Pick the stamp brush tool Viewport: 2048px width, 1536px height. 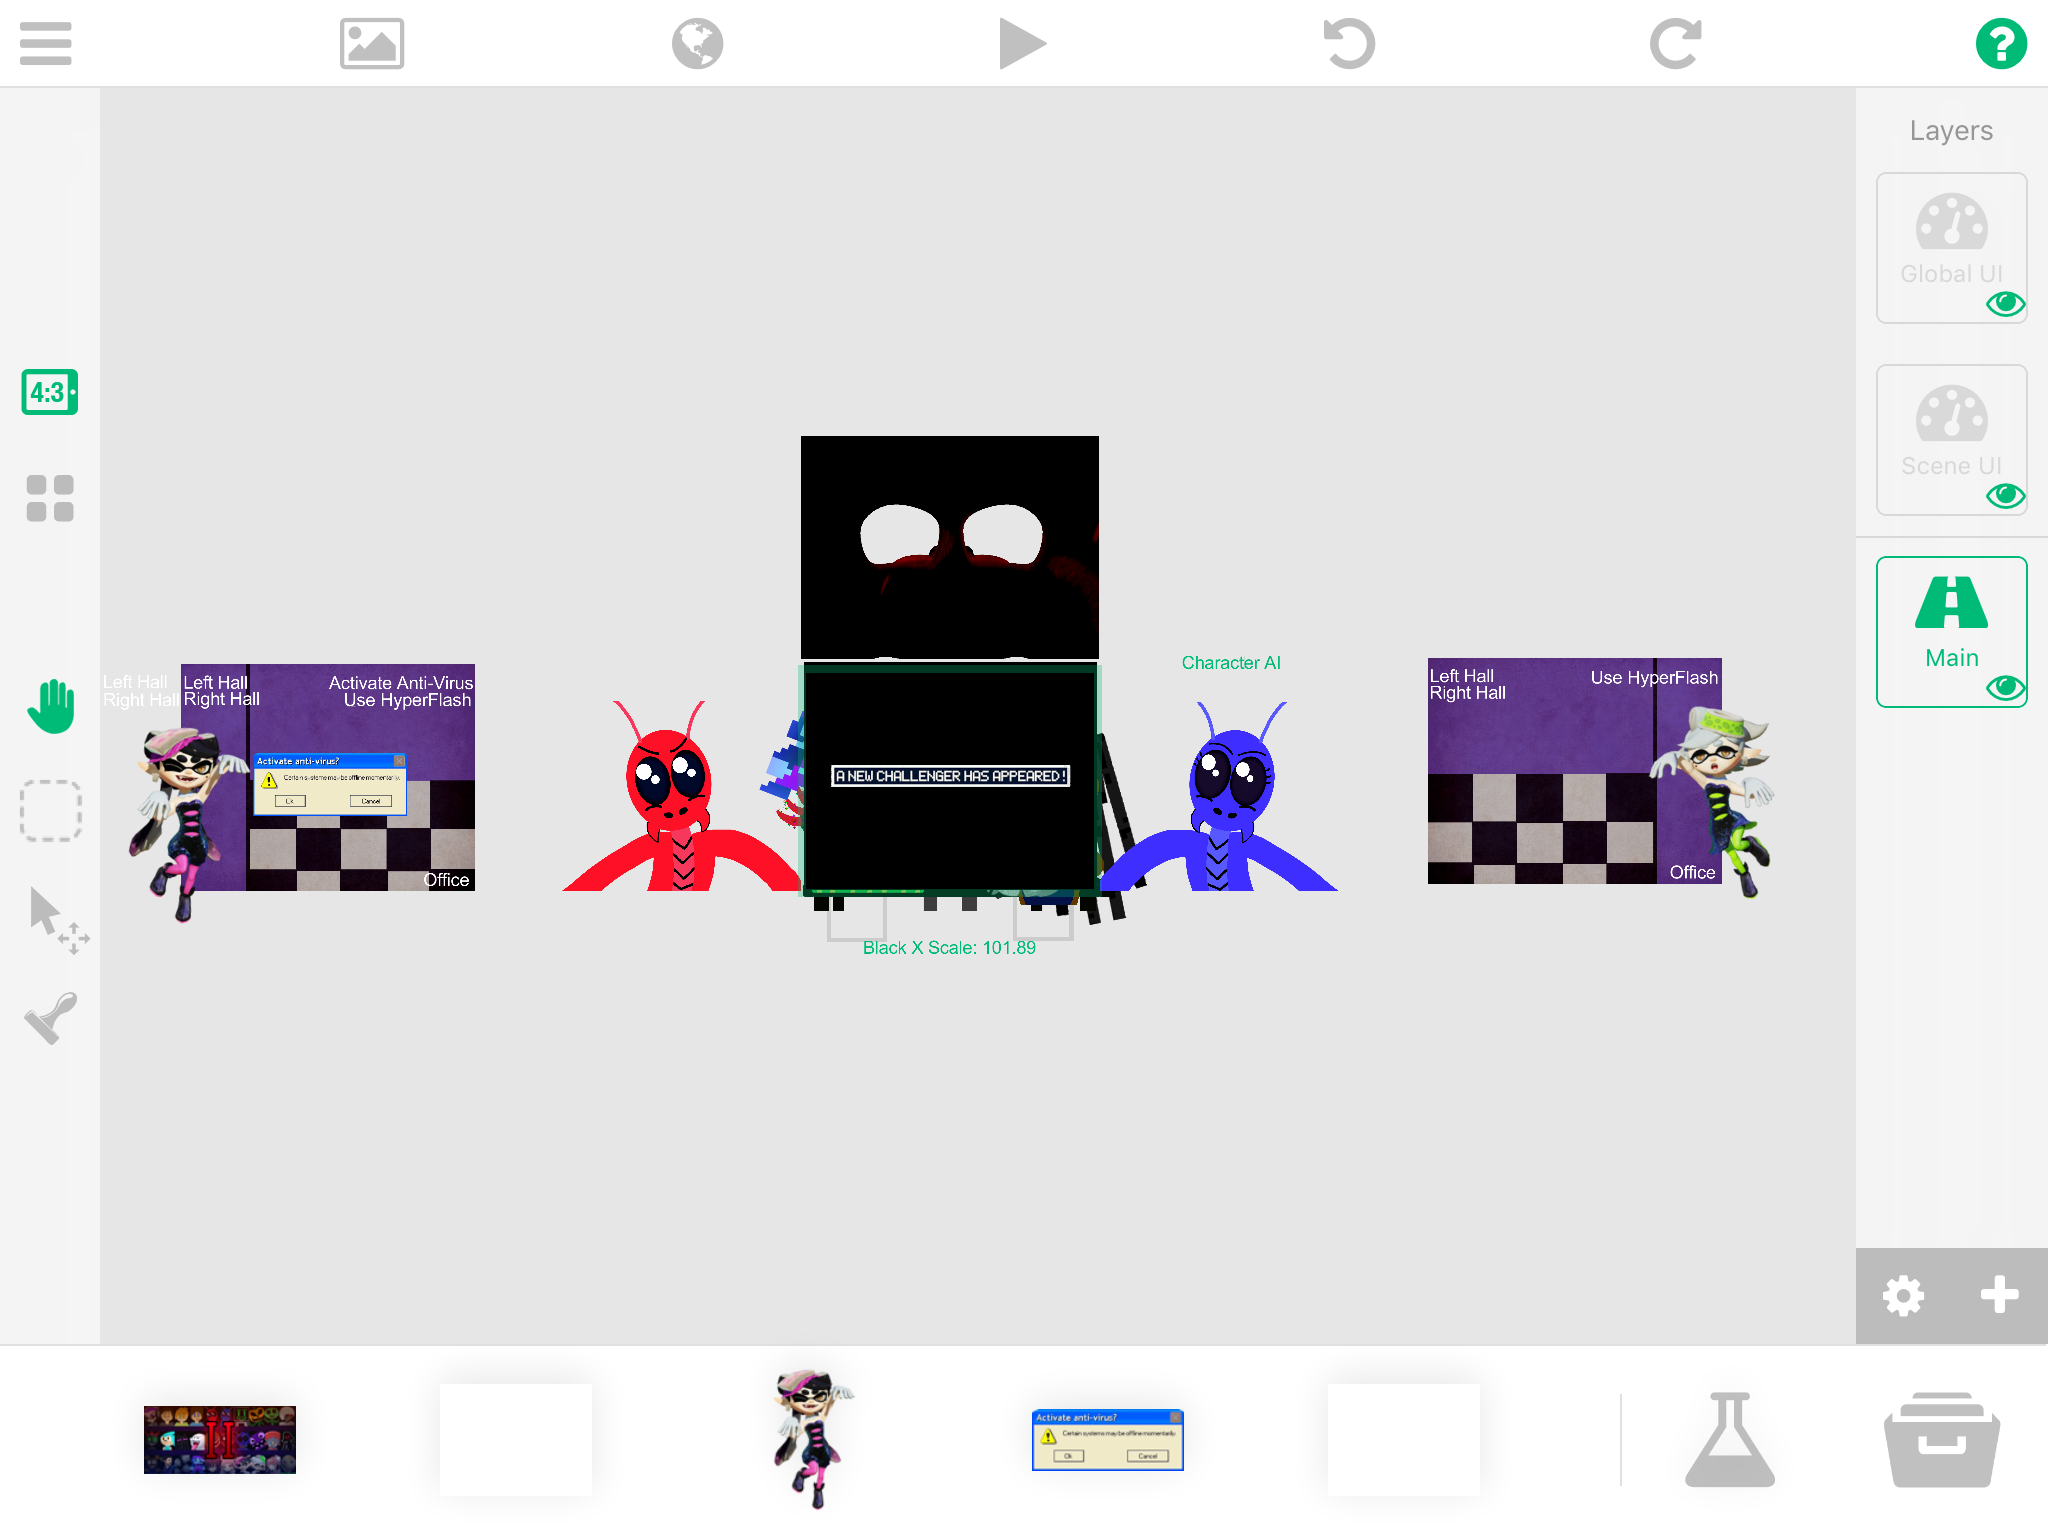tap(50, 1018)
